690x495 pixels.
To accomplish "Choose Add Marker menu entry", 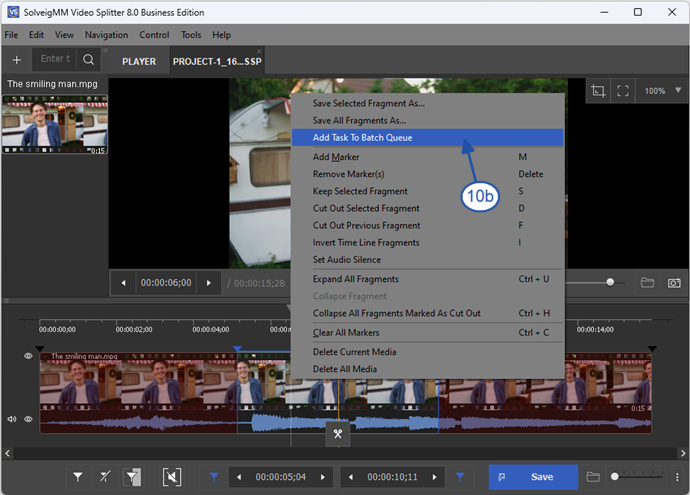I will pos(427,157).
